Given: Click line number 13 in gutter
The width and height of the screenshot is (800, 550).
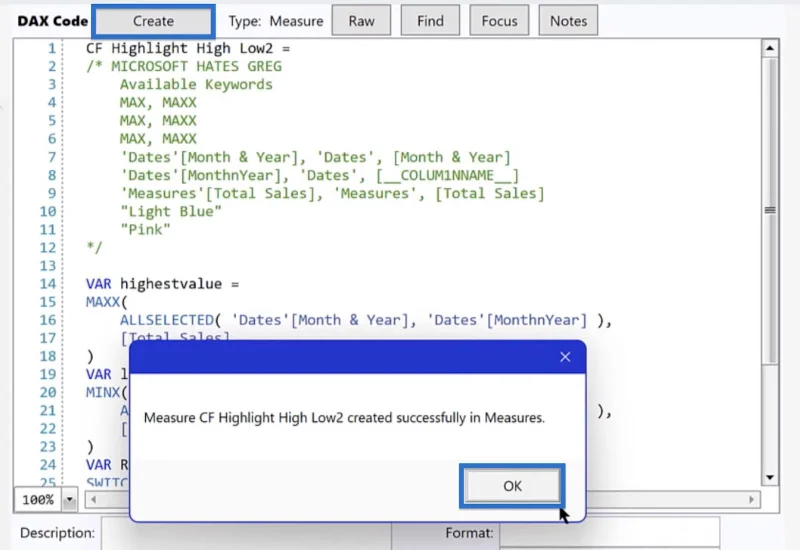Looking at the screenshot, I should 48,266.
